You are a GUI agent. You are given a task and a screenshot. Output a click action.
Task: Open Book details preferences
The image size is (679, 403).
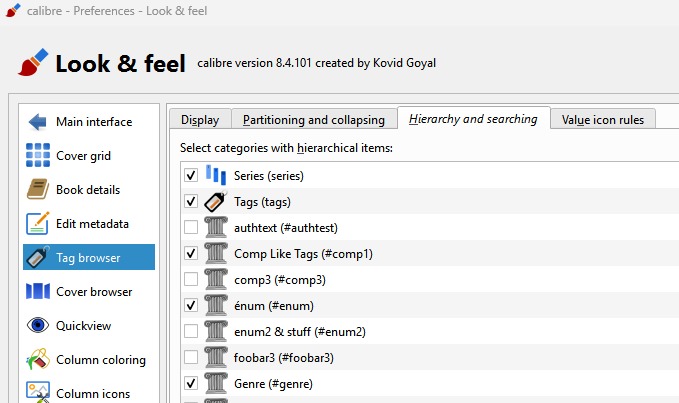90,190
